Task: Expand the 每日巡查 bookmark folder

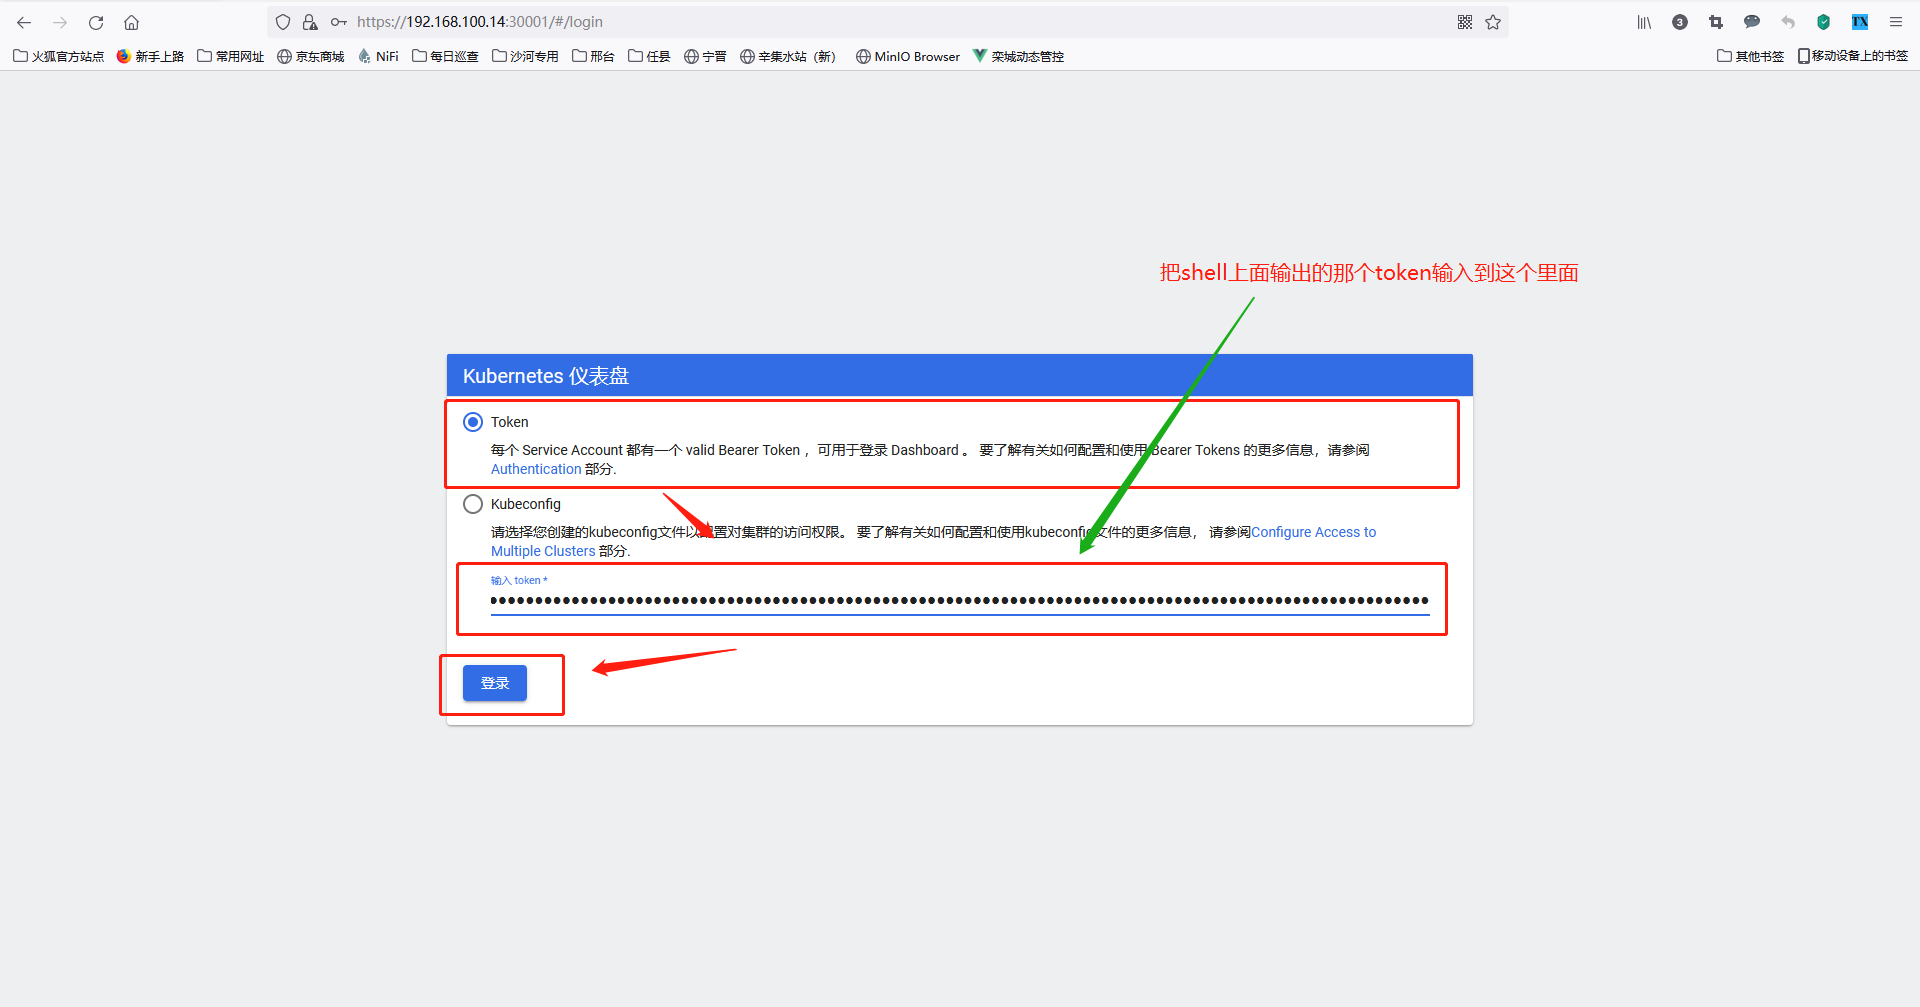Action: [446, 56]
